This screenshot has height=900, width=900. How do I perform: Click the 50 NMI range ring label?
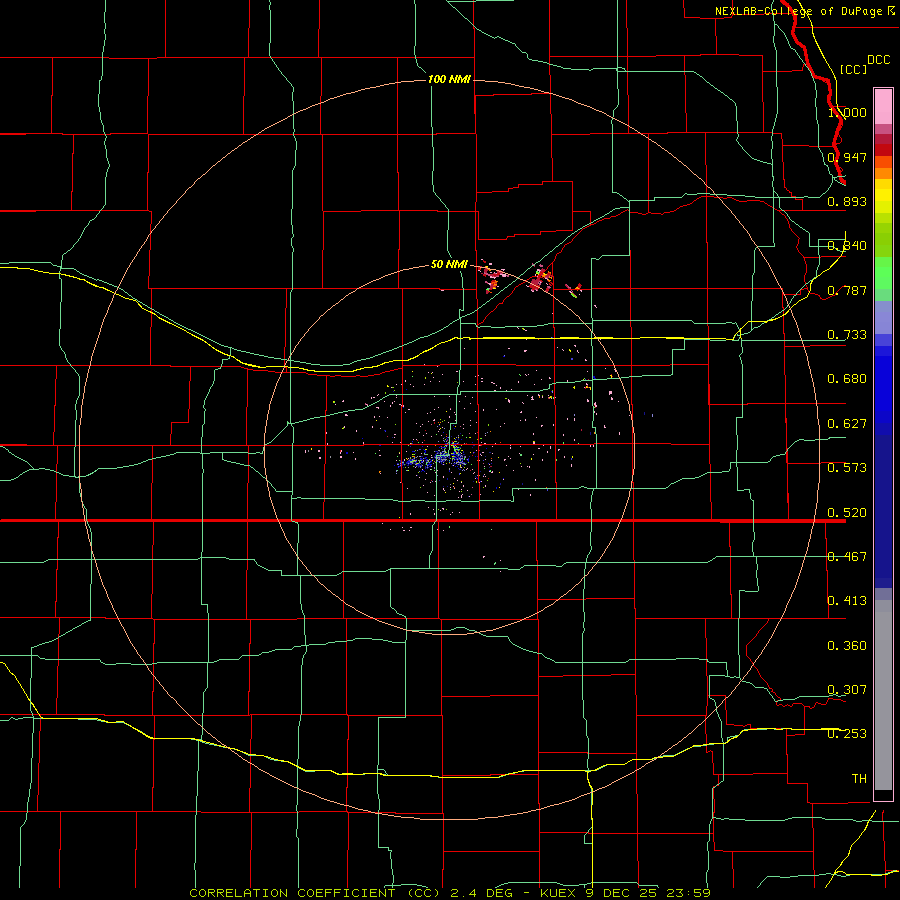click(x=449, y=264)
